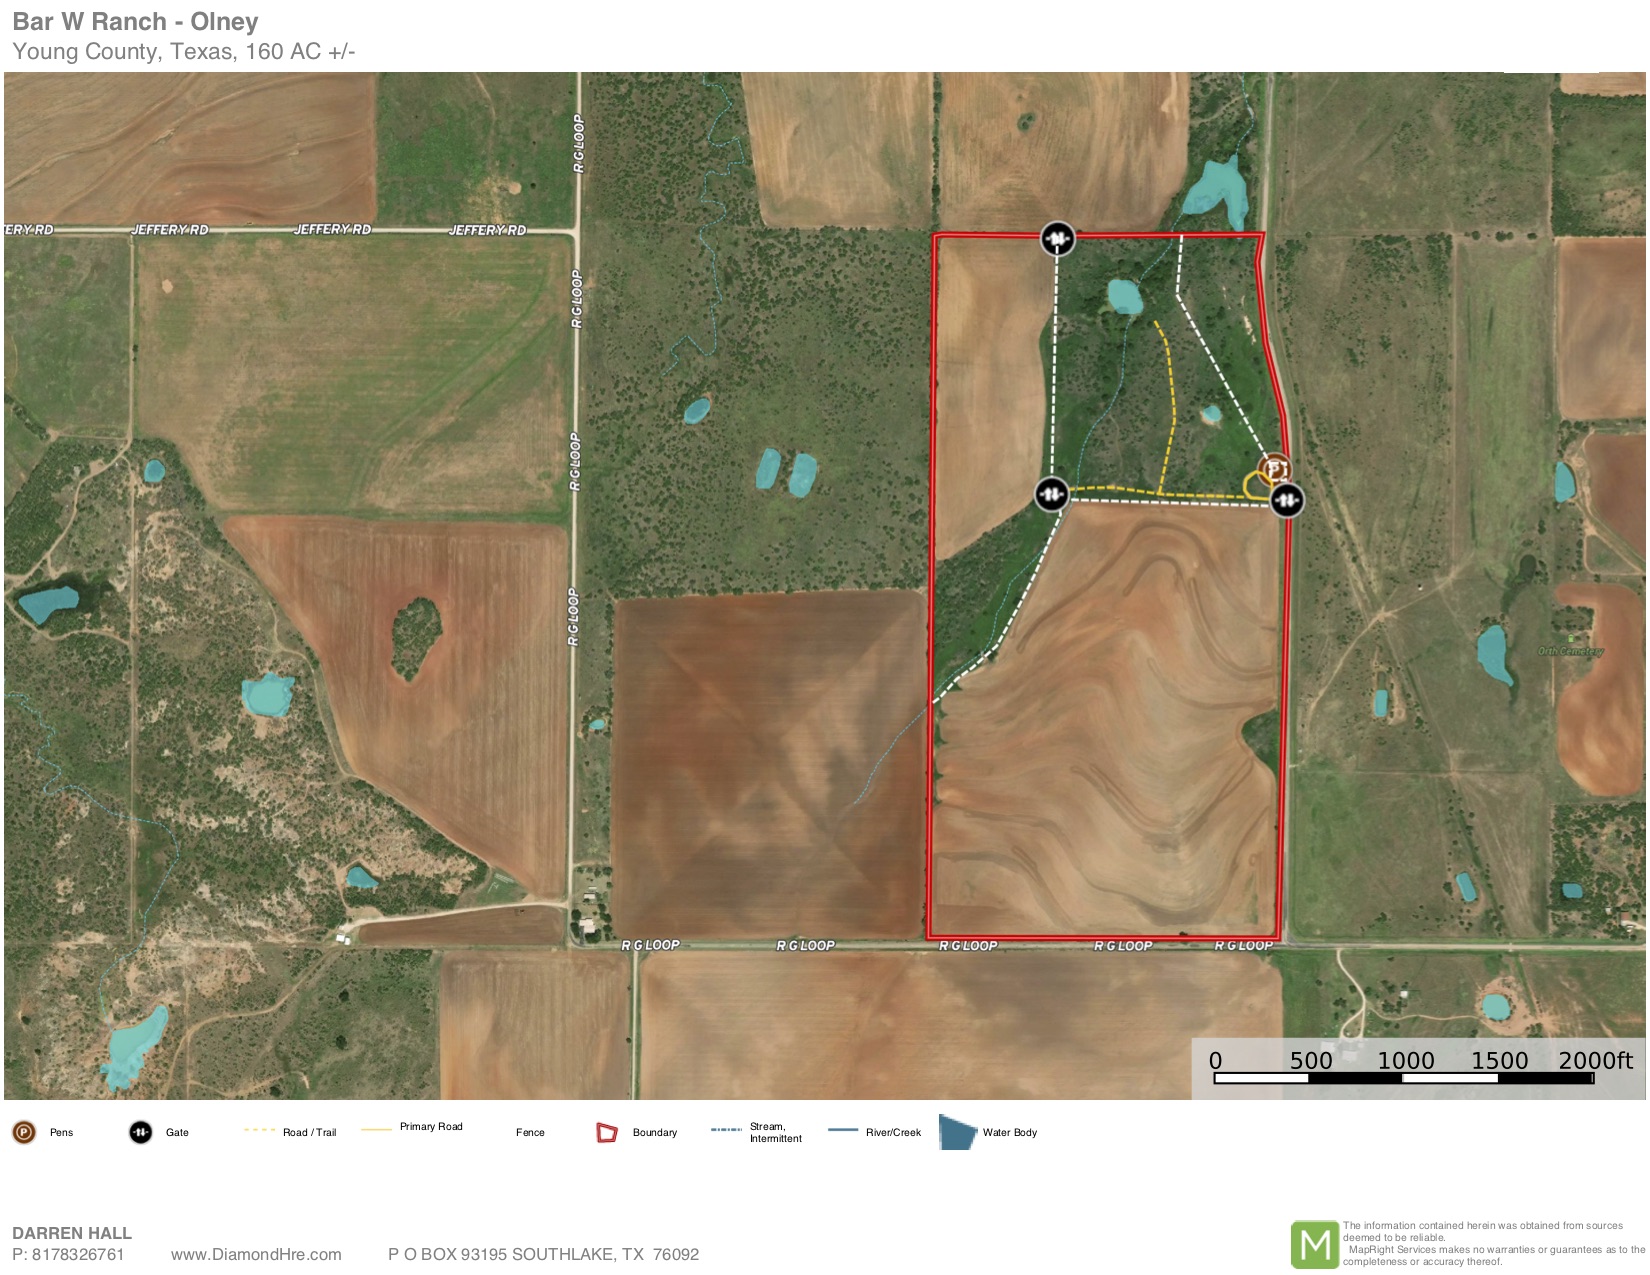The width and height of the screenshot is (1650, 1275).
Task: Click the Pens icon in the legend
Action: point(24,1132)
